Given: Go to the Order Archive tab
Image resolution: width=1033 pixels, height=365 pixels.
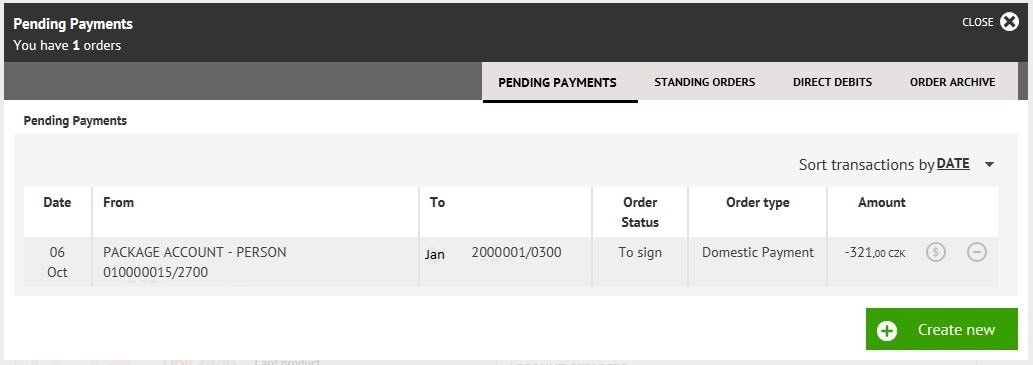Looking at the screenshot, I should coord(952,82).
